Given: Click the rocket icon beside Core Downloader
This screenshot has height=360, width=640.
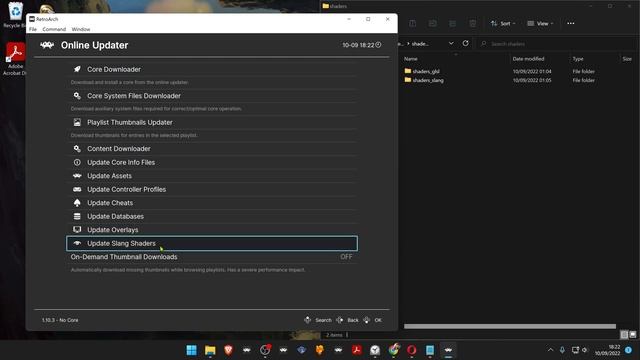Looking at the screenshot, I should (x=77, y=69).
